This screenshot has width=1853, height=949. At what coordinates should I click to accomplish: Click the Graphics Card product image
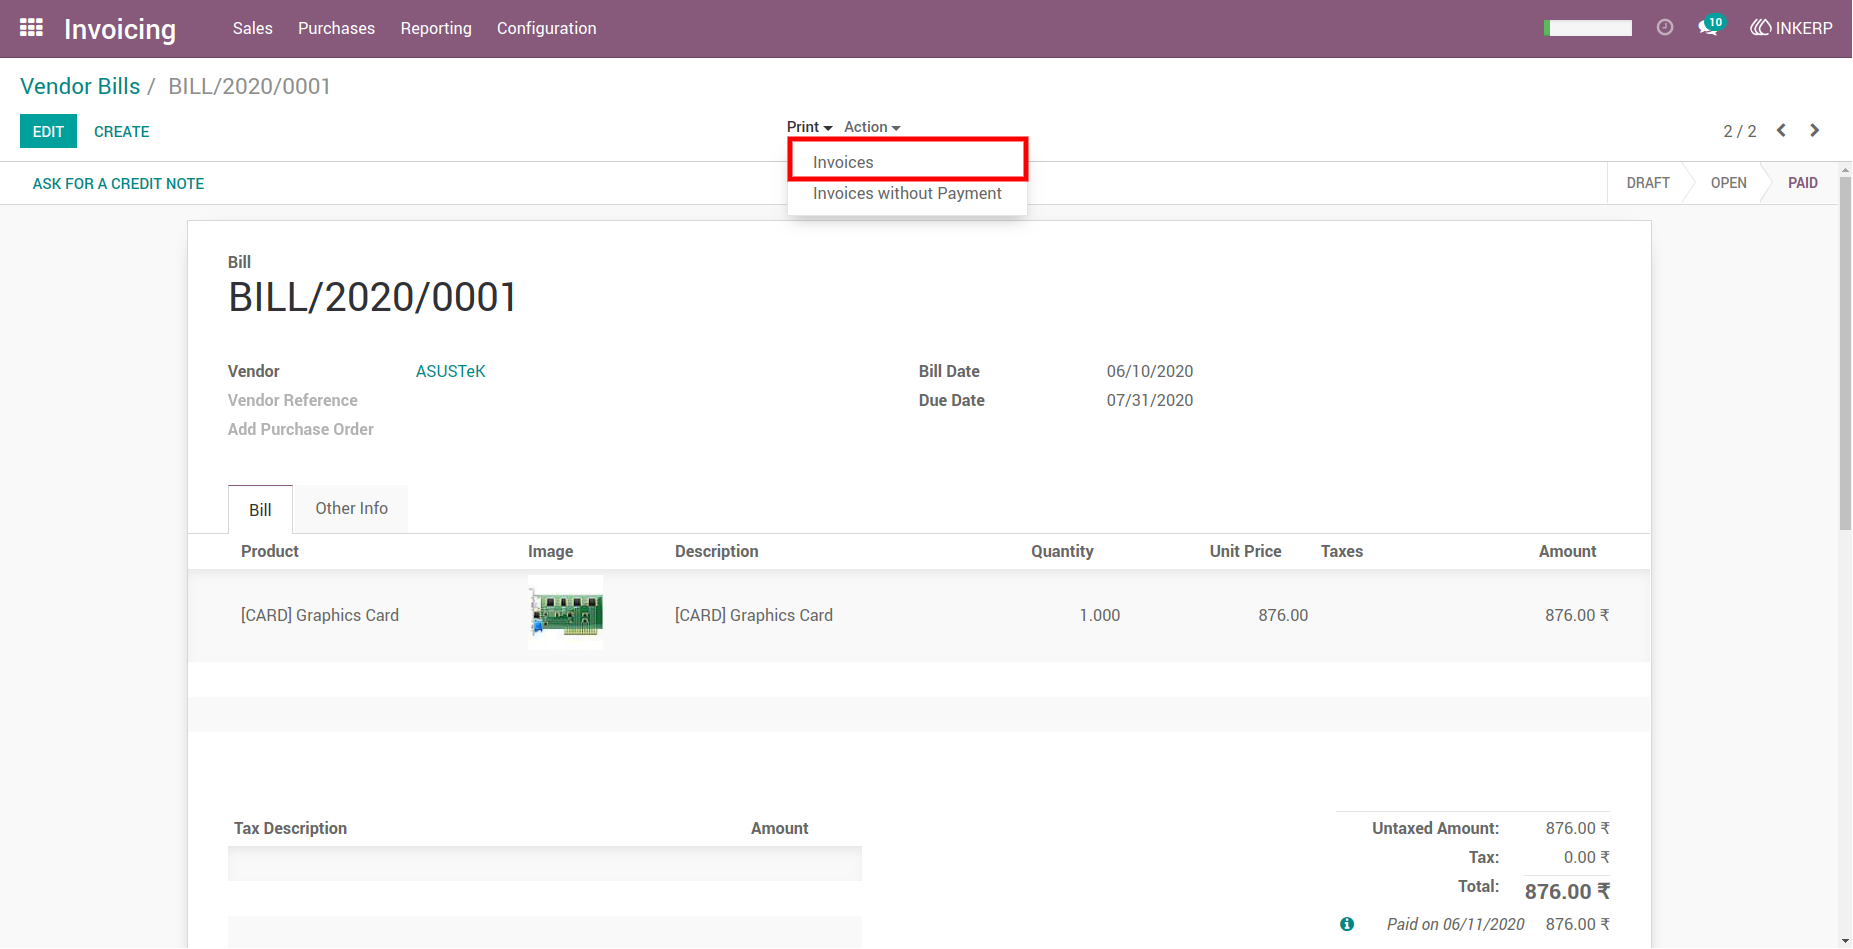click(566, 614)
